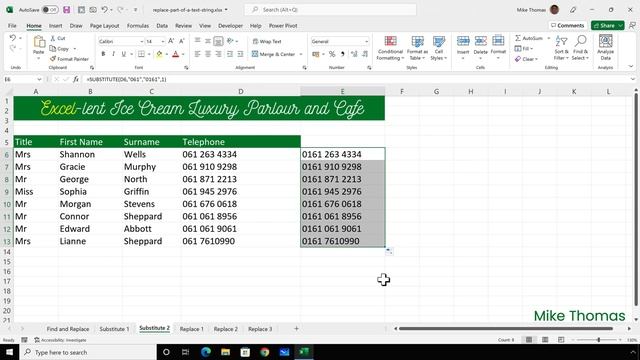
Task: Switch to Page Layout view in status bar
Action: [545, 340]
